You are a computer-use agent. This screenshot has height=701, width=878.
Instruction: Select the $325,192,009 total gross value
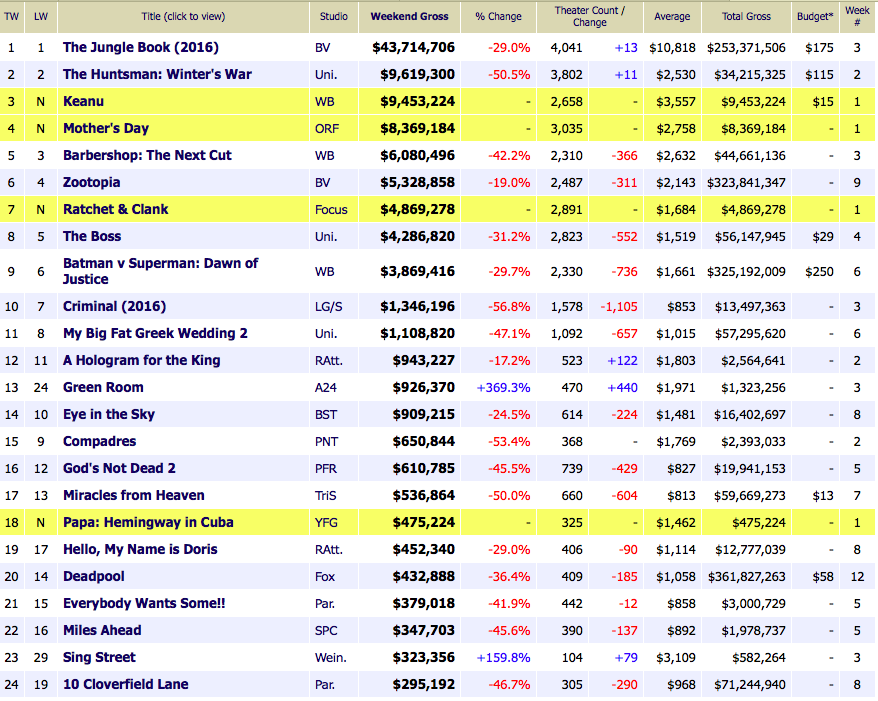click(746, 272)
